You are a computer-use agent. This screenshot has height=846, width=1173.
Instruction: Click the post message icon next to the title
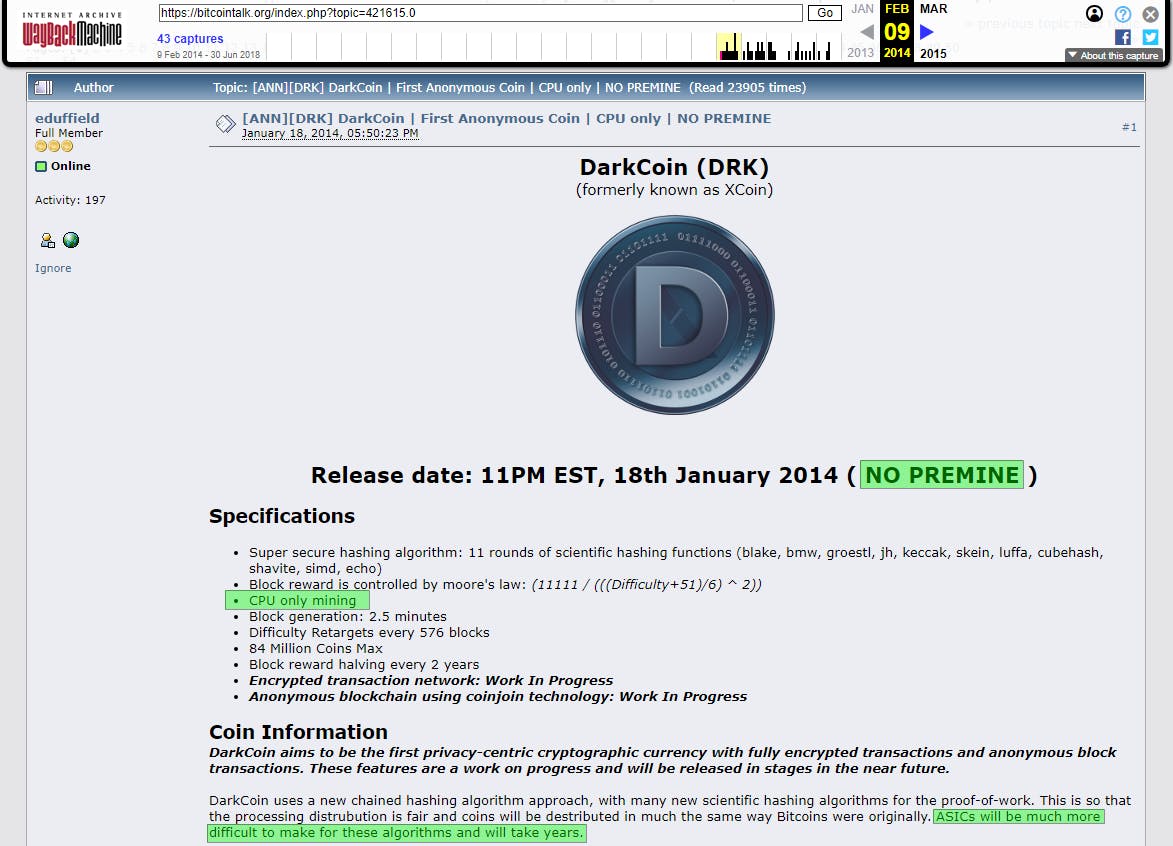tap(225, 124)
